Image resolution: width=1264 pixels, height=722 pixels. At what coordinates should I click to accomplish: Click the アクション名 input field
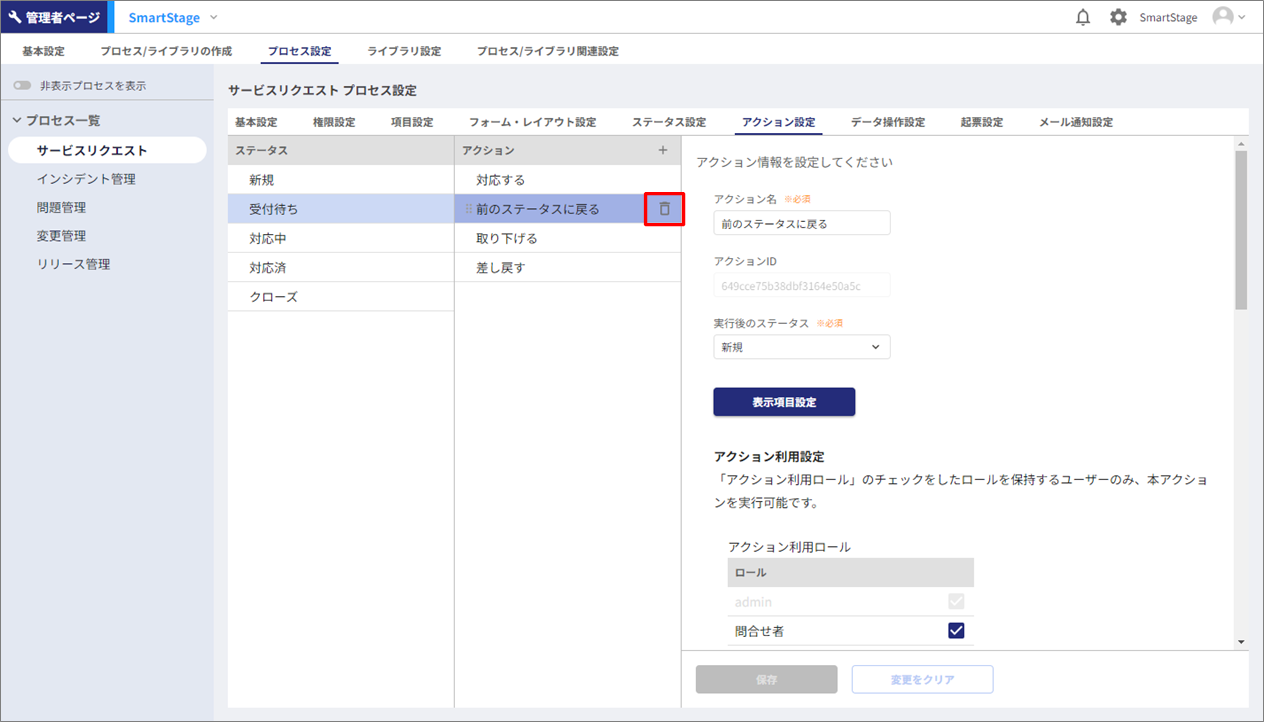[x=801, y=224]
